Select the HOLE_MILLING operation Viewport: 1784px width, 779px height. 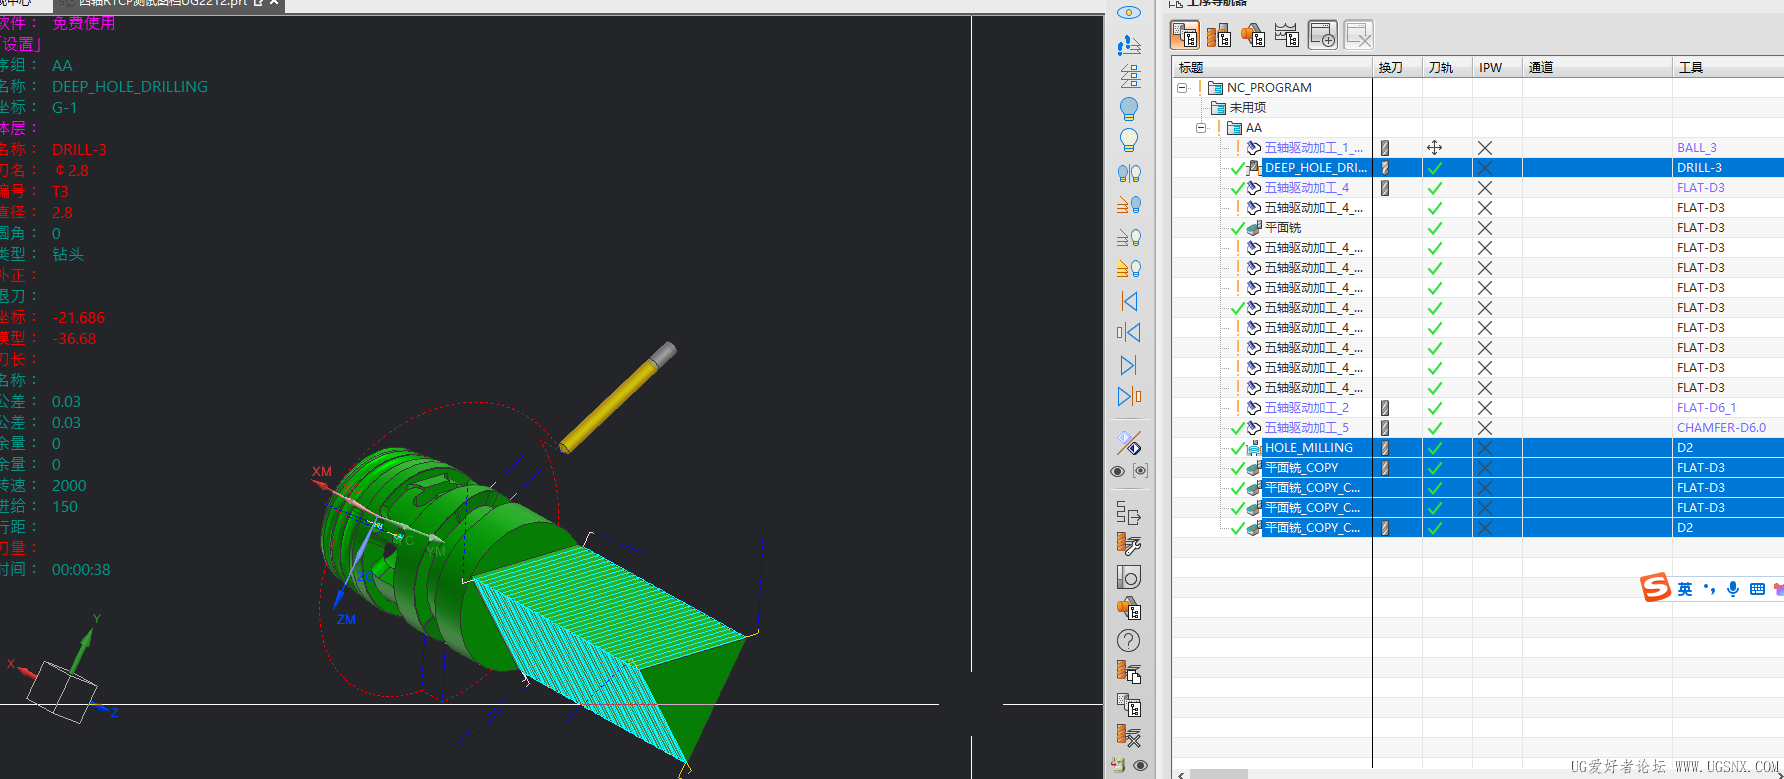1308,448
